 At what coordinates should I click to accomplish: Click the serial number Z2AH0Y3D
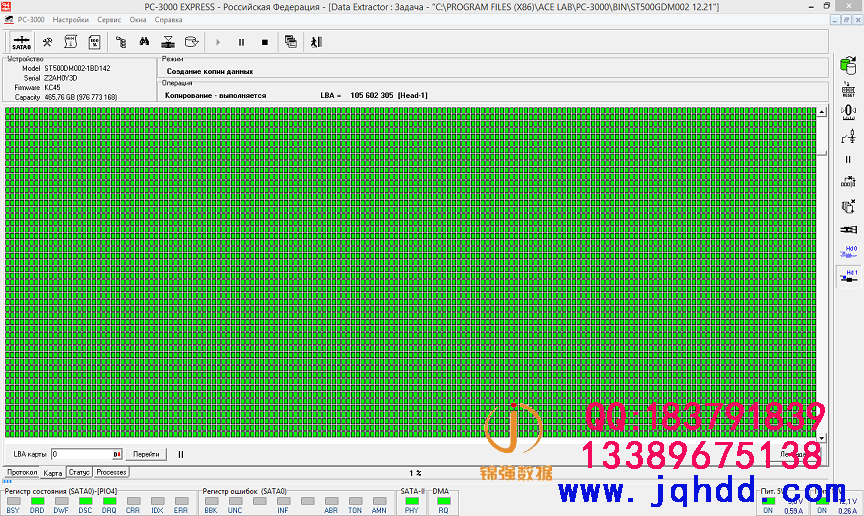click(x=61, y=78)
